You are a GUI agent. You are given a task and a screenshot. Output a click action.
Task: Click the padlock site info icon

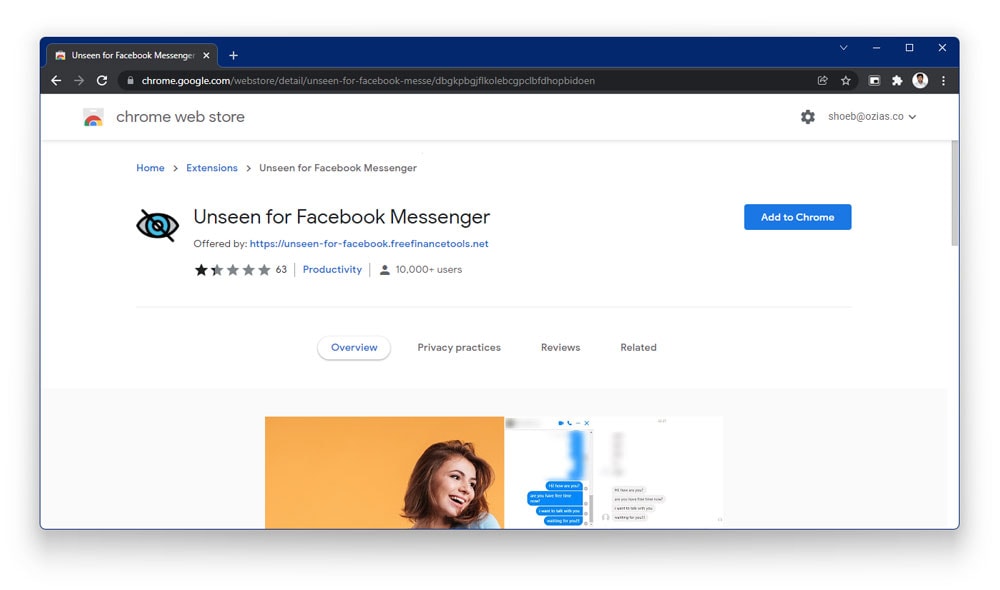[131, 80]
